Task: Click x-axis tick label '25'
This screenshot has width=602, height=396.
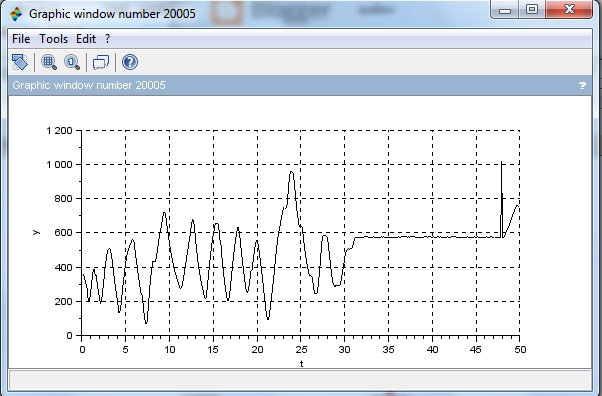Action: [301, 350]
